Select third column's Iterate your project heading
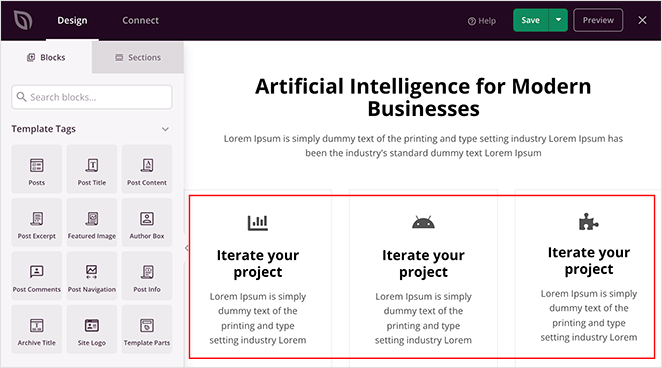The image size is (662, 368). click(x=589, y=260)
